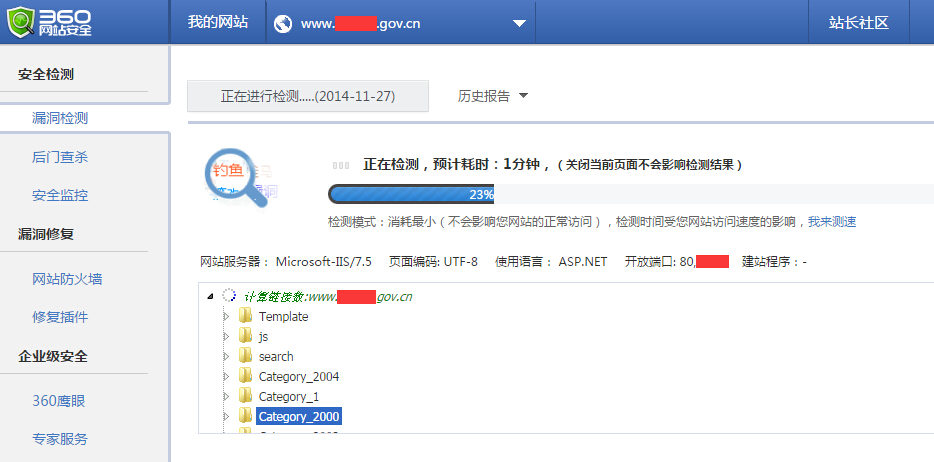Click the Category_2000 folder icon
Viewport: 934px width, 462px height.
point(245,416)
